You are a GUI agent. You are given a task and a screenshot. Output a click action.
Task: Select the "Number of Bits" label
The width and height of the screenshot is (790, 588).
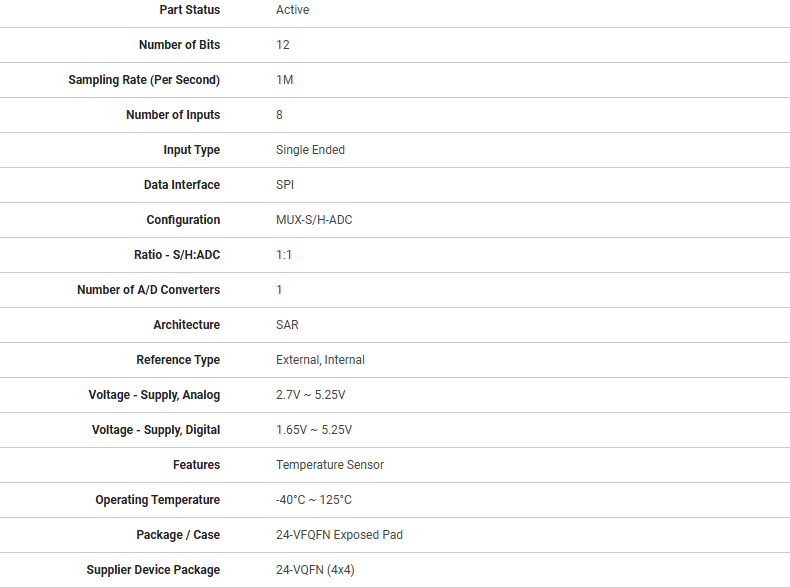[x=179, y=45]
